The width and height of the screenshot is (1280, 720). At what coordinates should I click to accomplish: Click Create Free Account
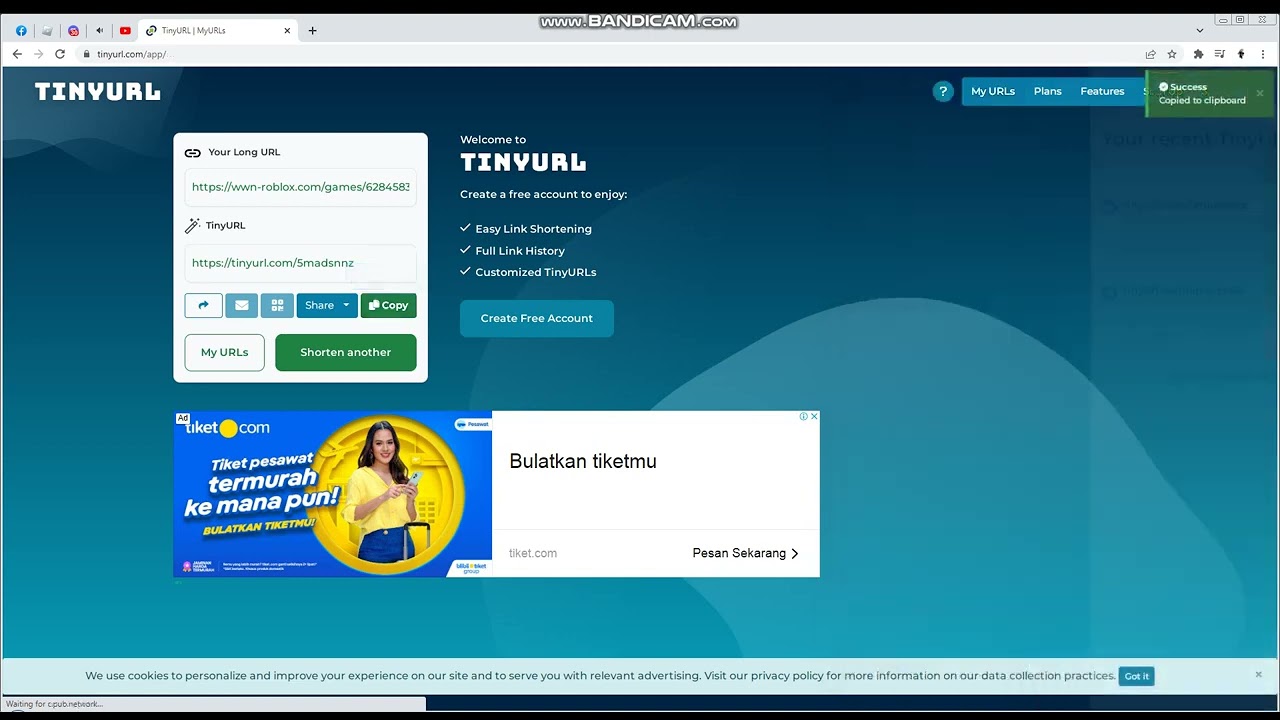[537, 318]
